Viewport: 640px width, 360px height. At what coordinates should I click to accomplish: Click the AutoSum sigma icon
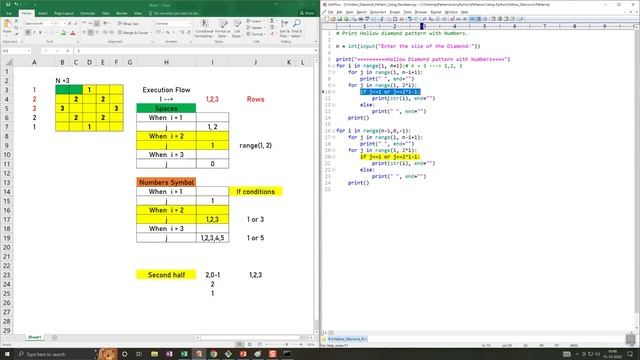click(272, 21)
